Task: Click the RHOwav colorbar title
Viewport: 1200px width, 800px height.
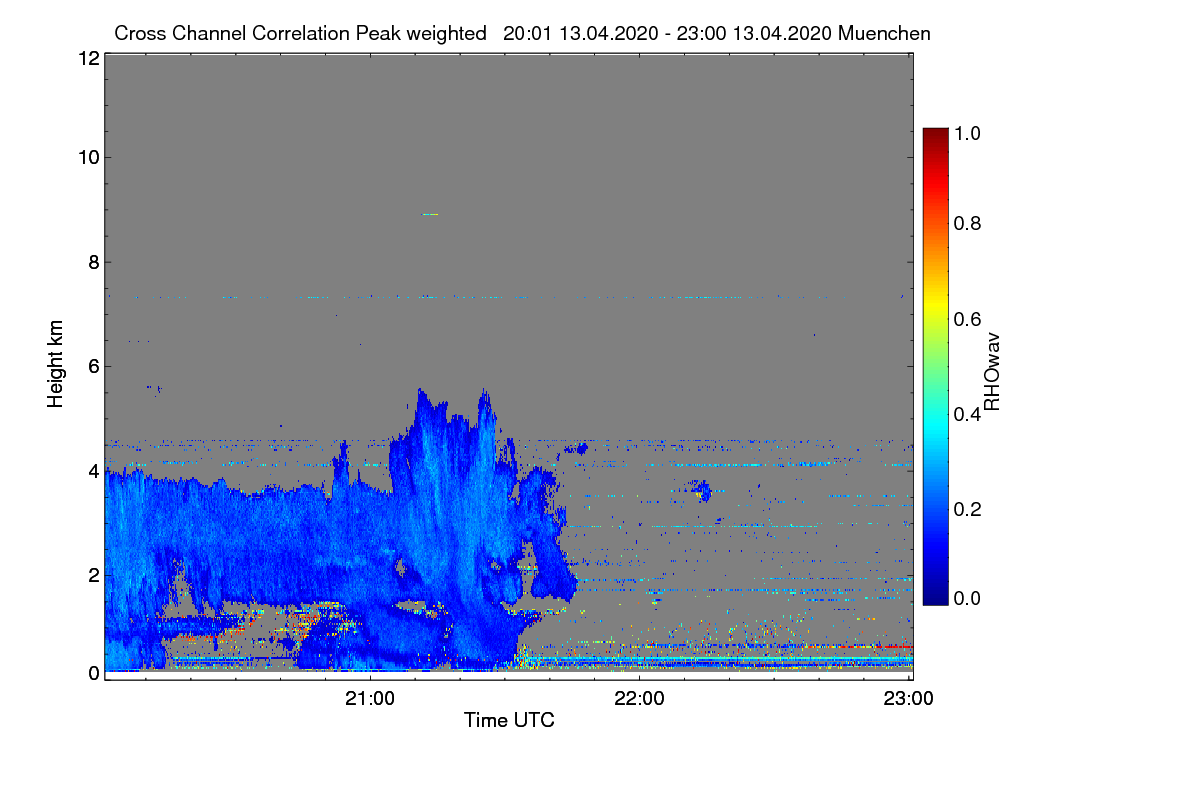Action: [x=993, y=371]
